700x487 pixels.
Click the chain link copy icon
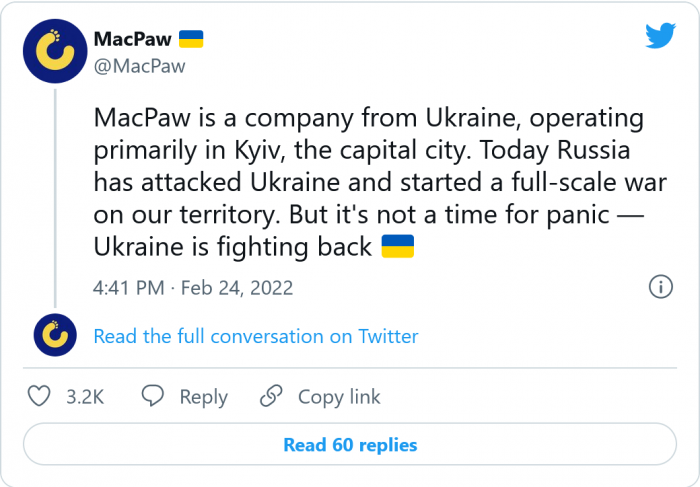(270, 396)
